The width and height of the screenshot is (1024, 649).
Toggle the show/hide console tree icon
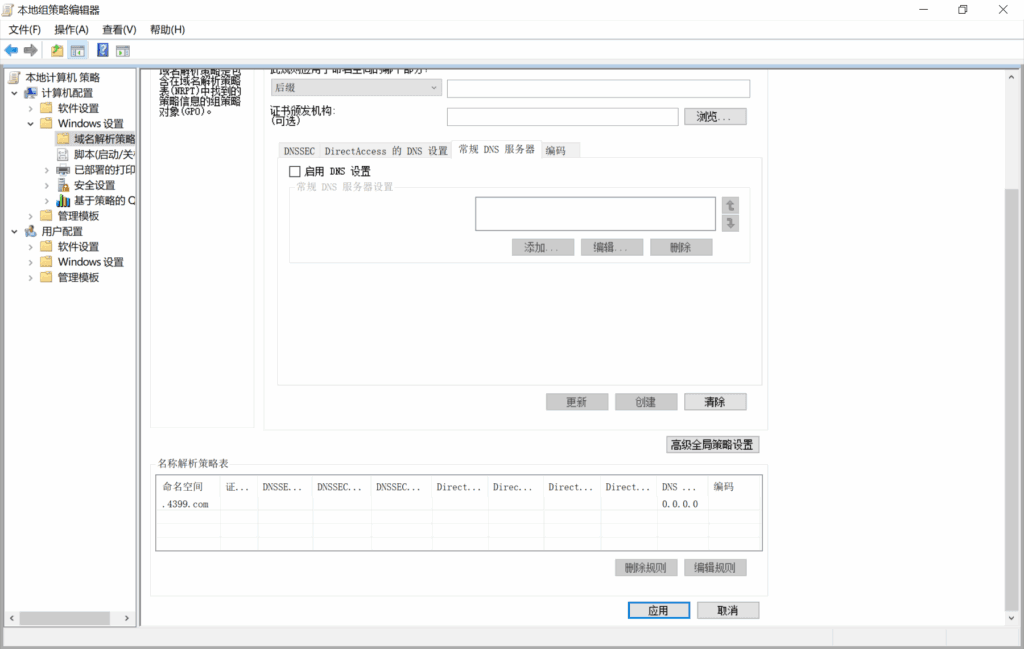(x=77, y=50)
